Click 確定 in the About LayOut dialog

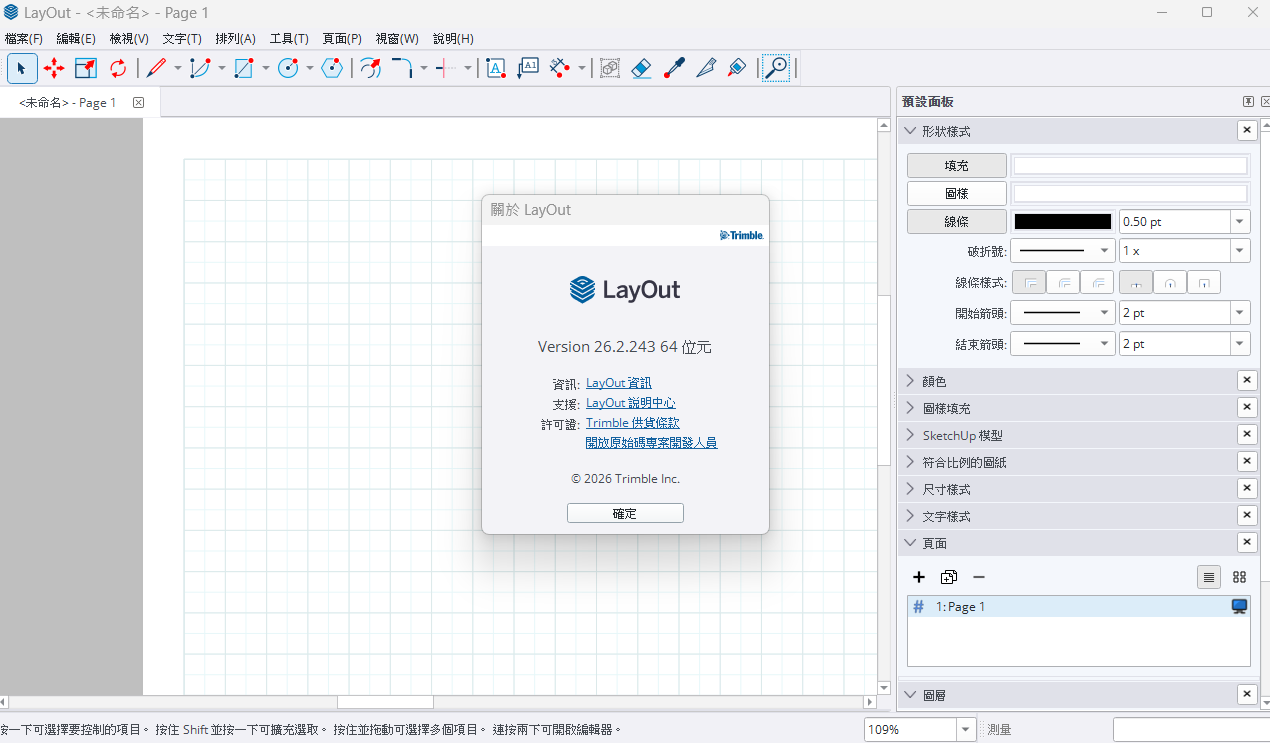coord(625,513)
